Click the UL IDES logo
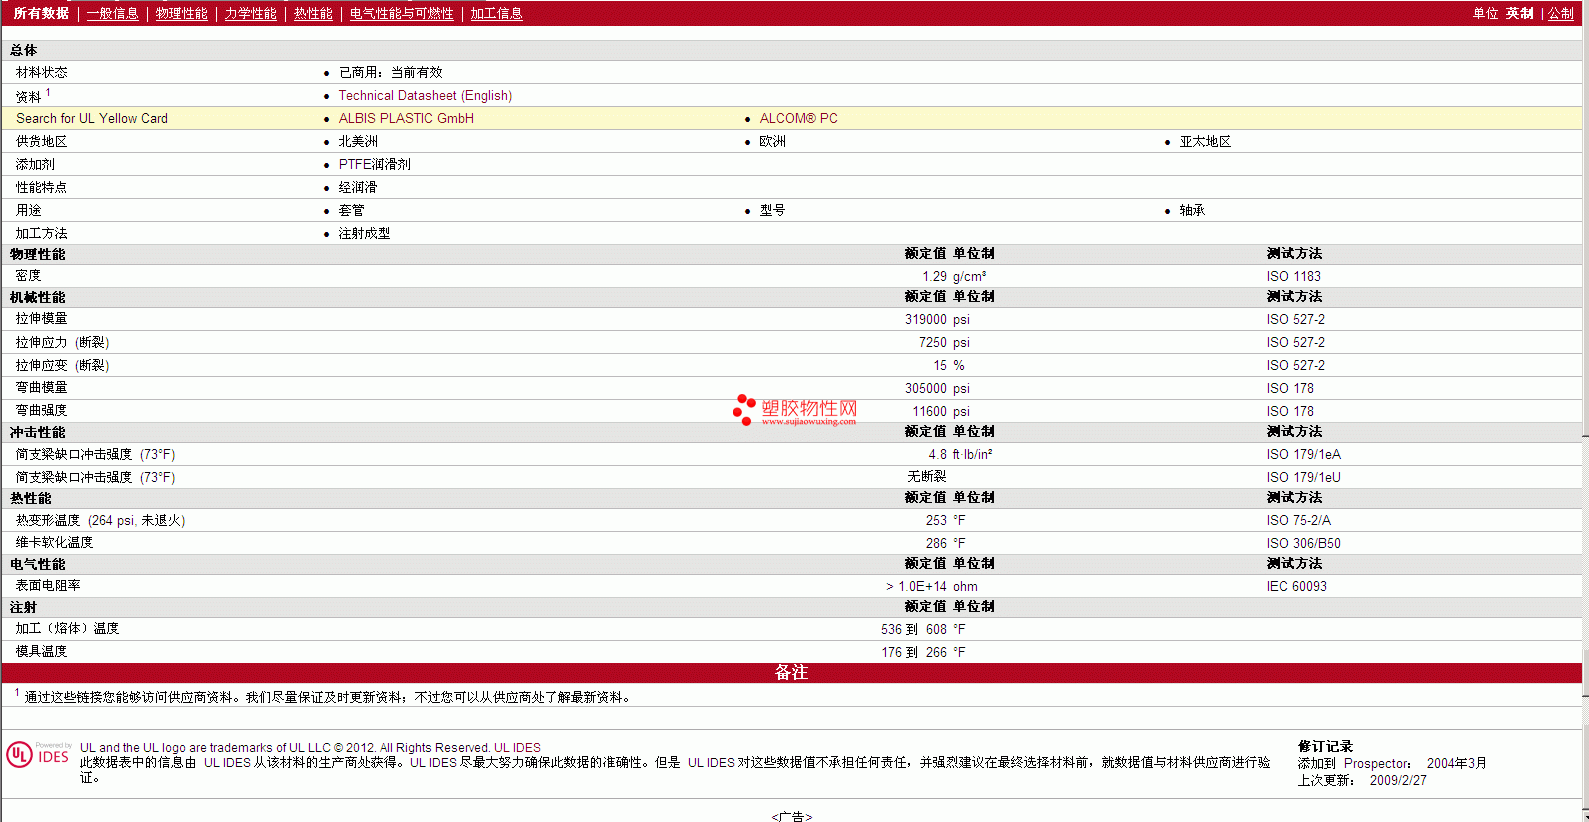Viewport: 1589px width, 822px height. (x=38, y=755)
